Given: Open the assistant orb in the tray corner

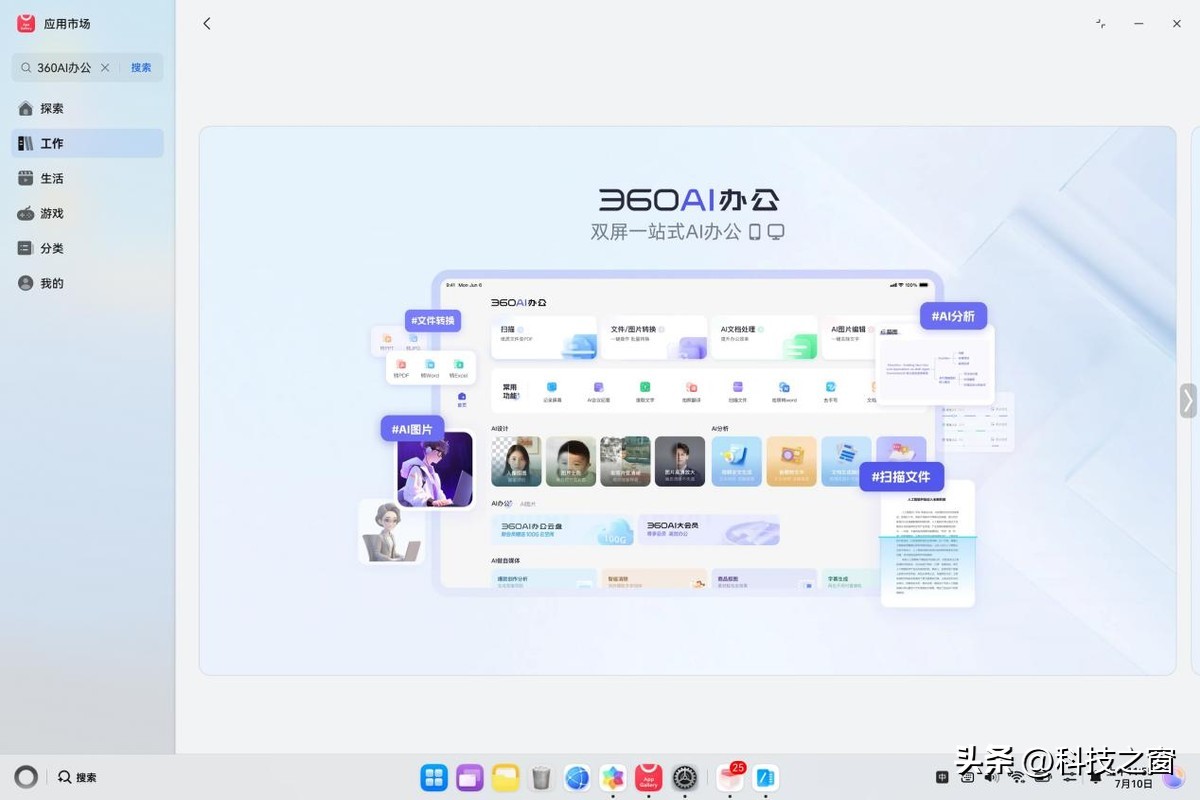Looking at the screenshot, I should point(1174,777).
